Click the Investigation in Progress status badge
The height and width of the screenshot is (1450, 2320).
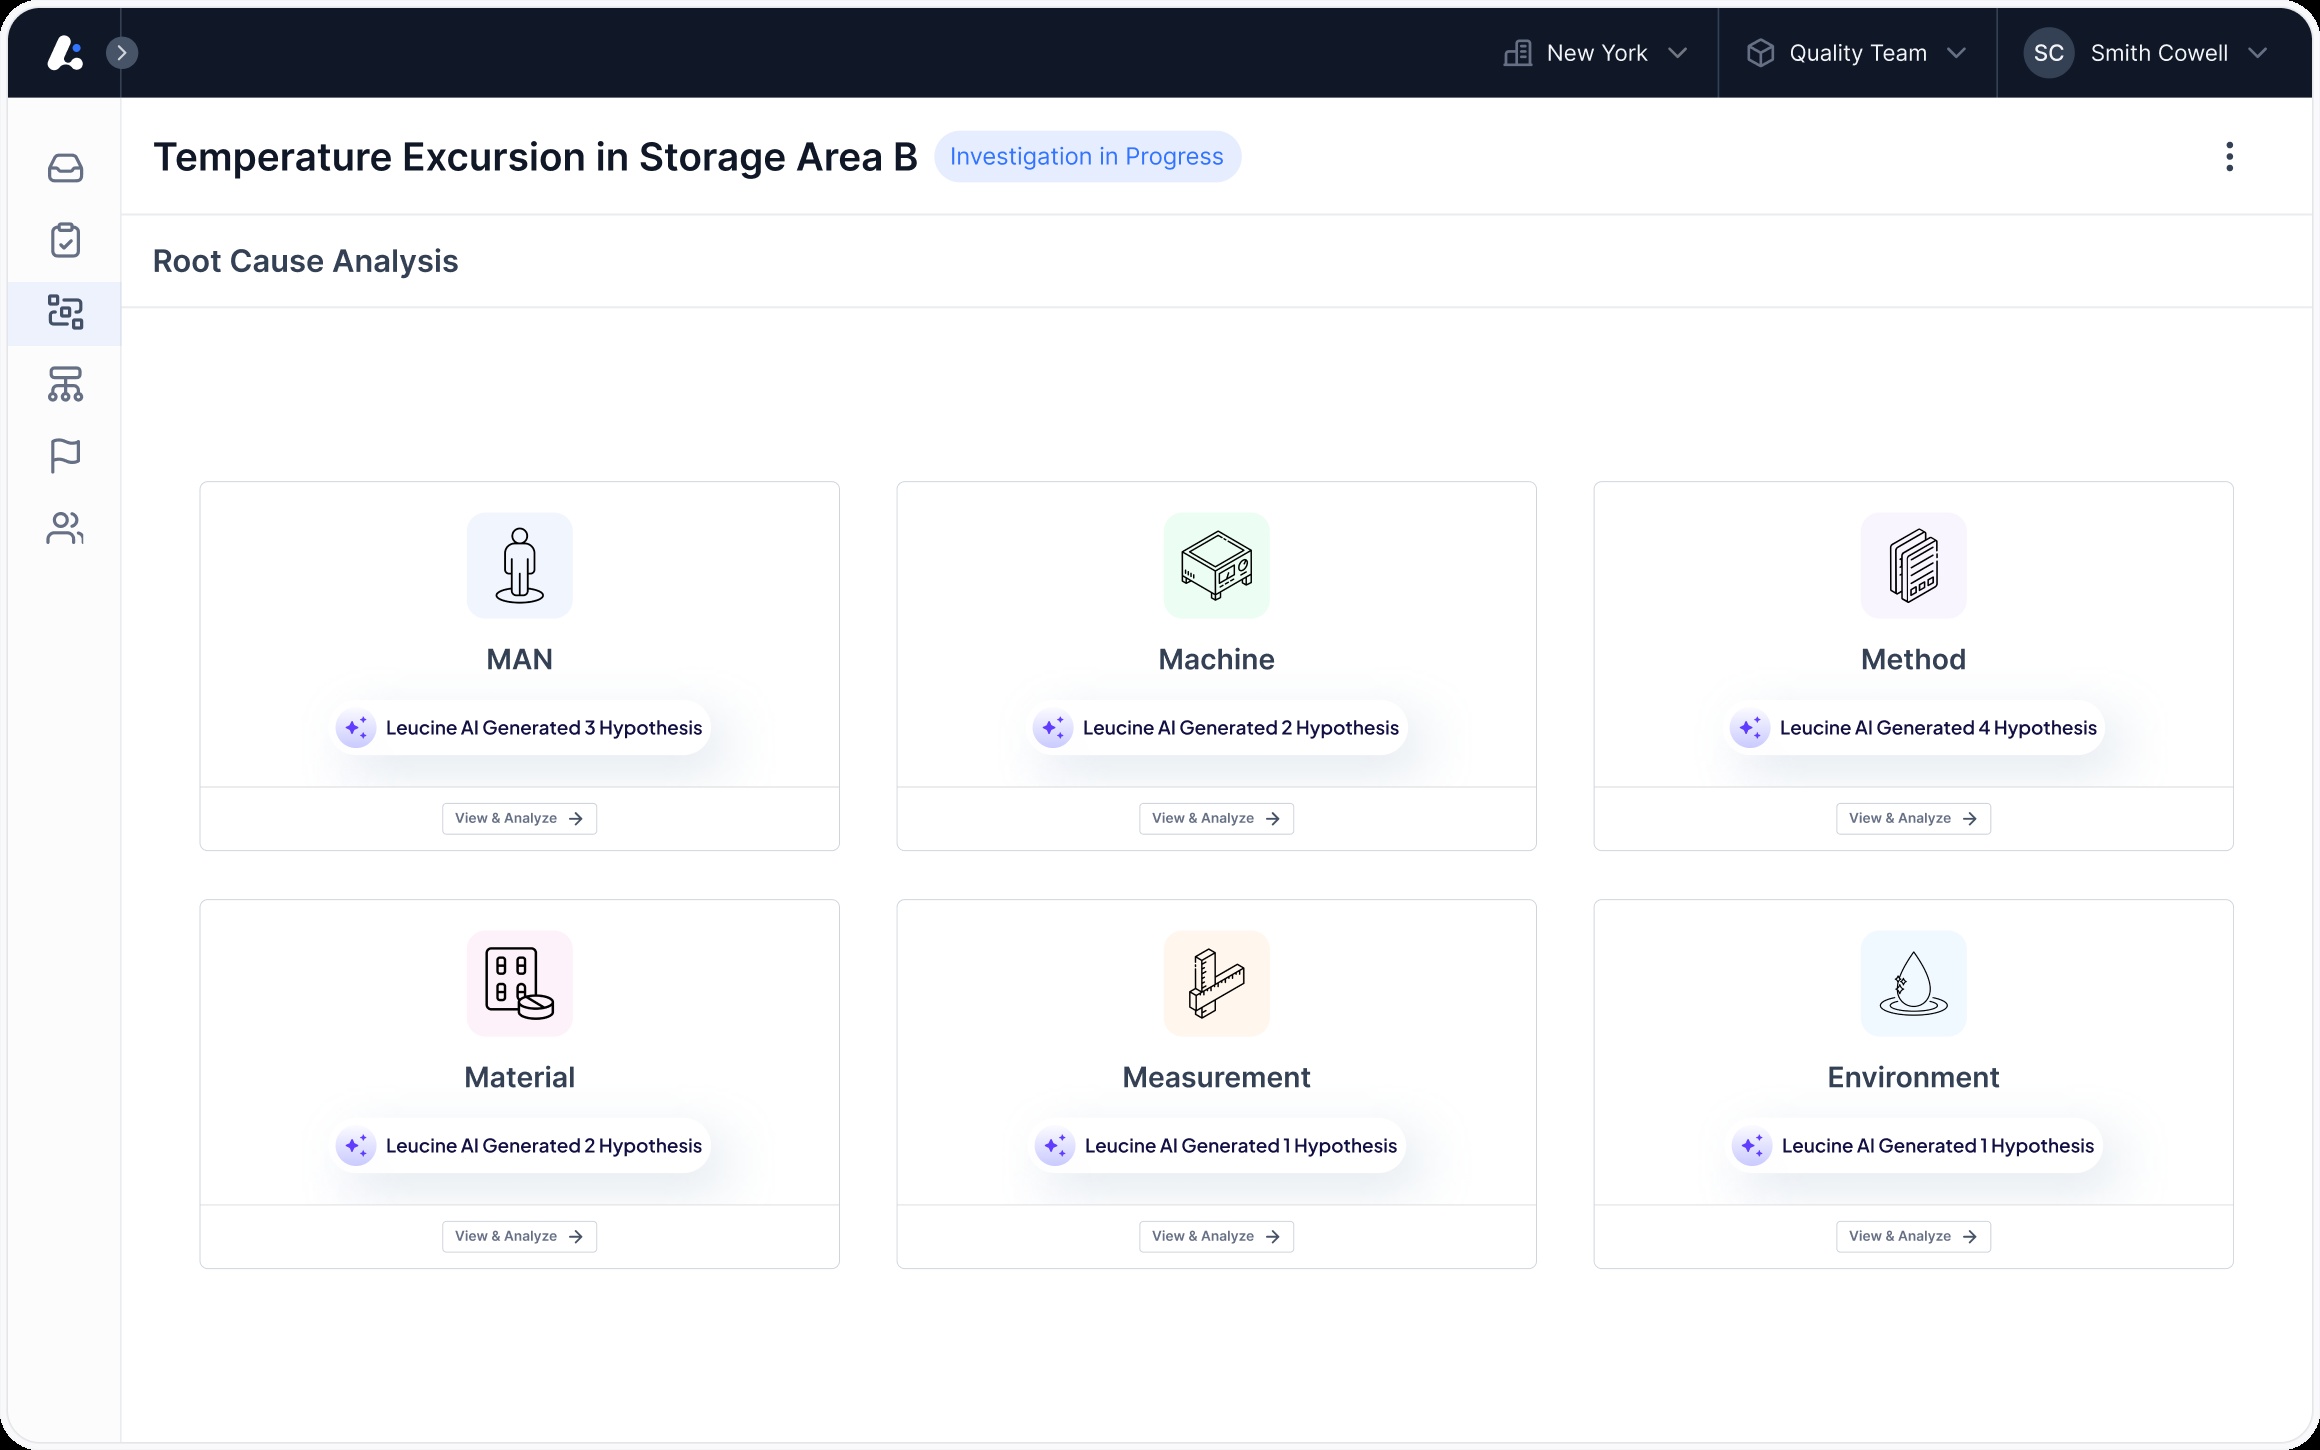1087,156
